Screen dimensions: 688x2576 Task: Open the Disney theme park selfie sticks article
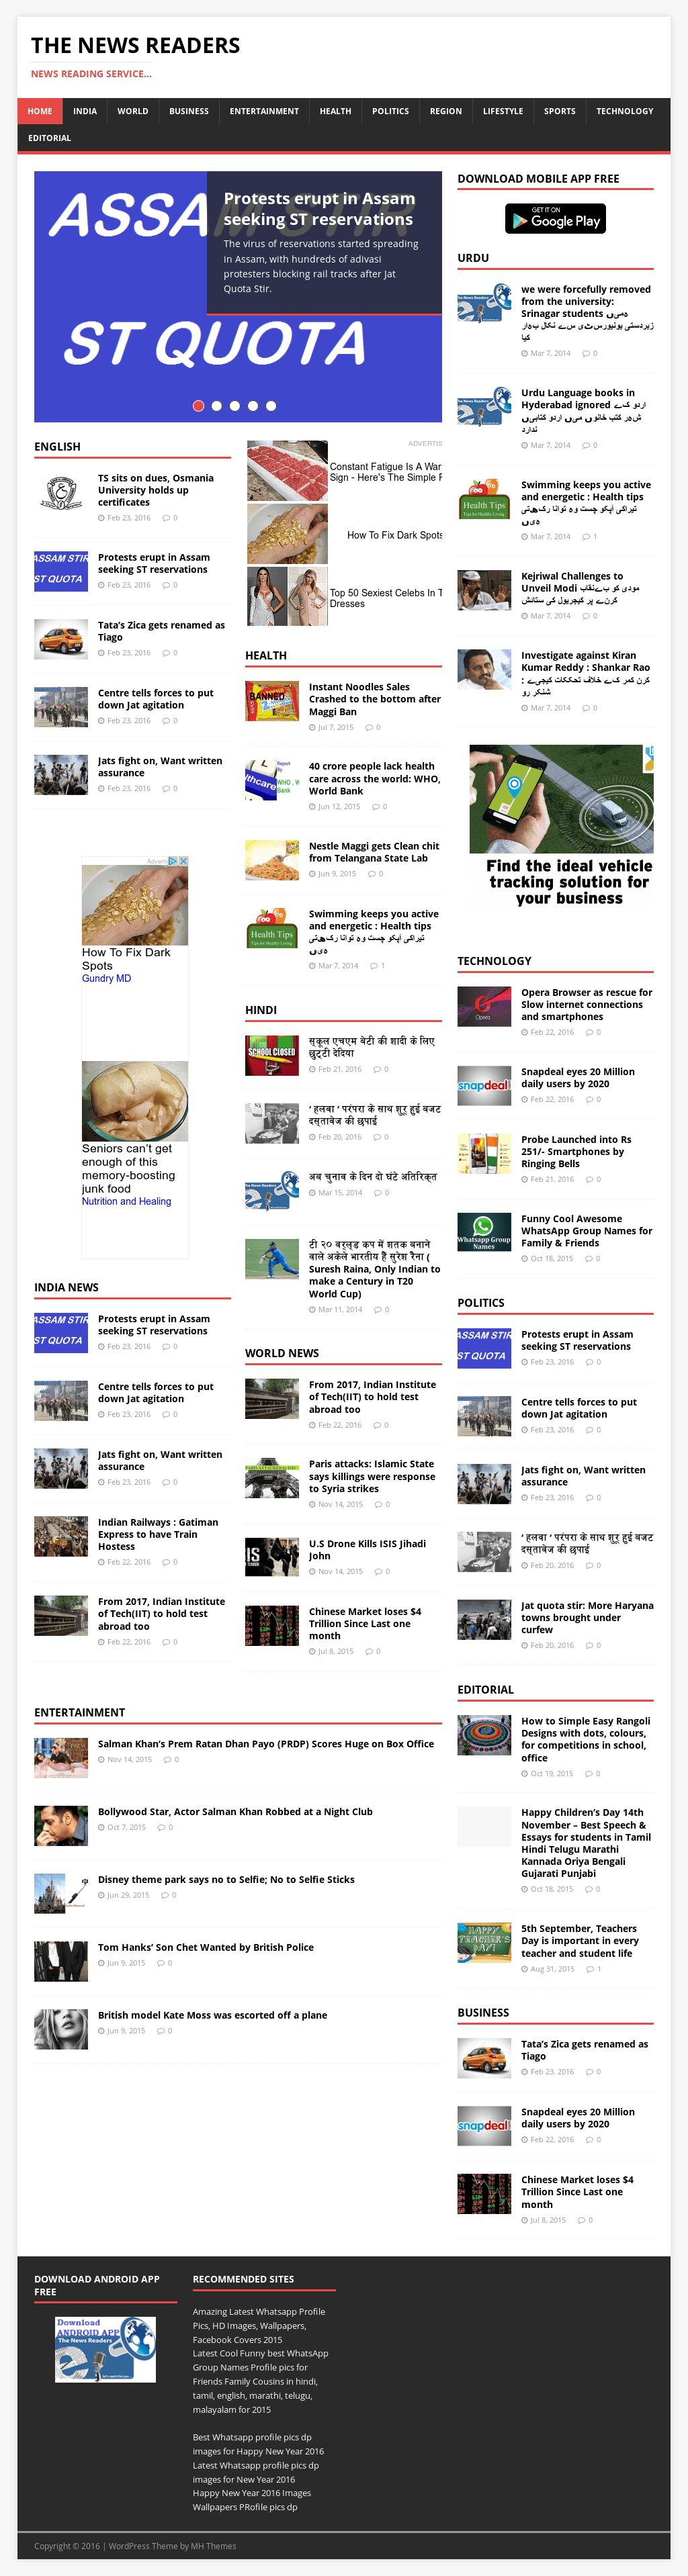click(226, 1879)
